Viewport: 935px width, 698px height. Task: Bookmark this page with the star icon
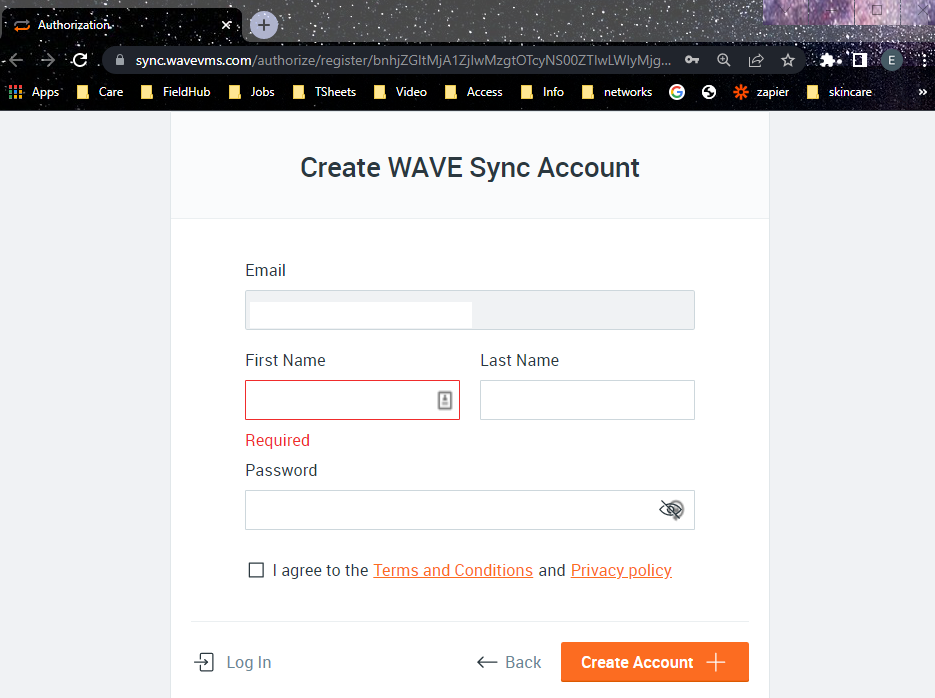(x=788, y=60)
